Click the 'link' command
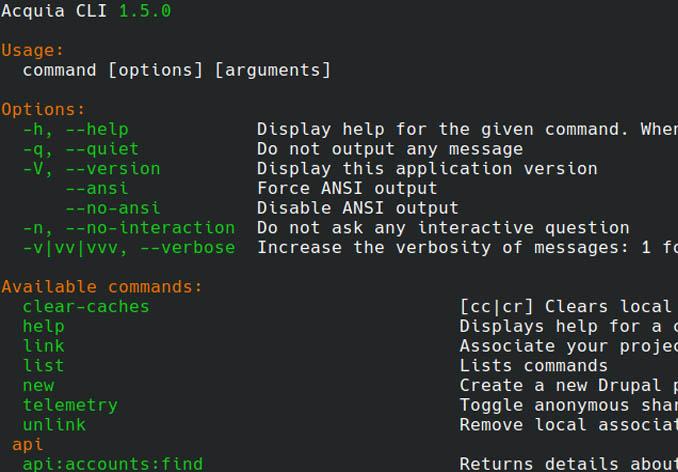This screenshot has height=472, width=678. click(x=44, y=346)
